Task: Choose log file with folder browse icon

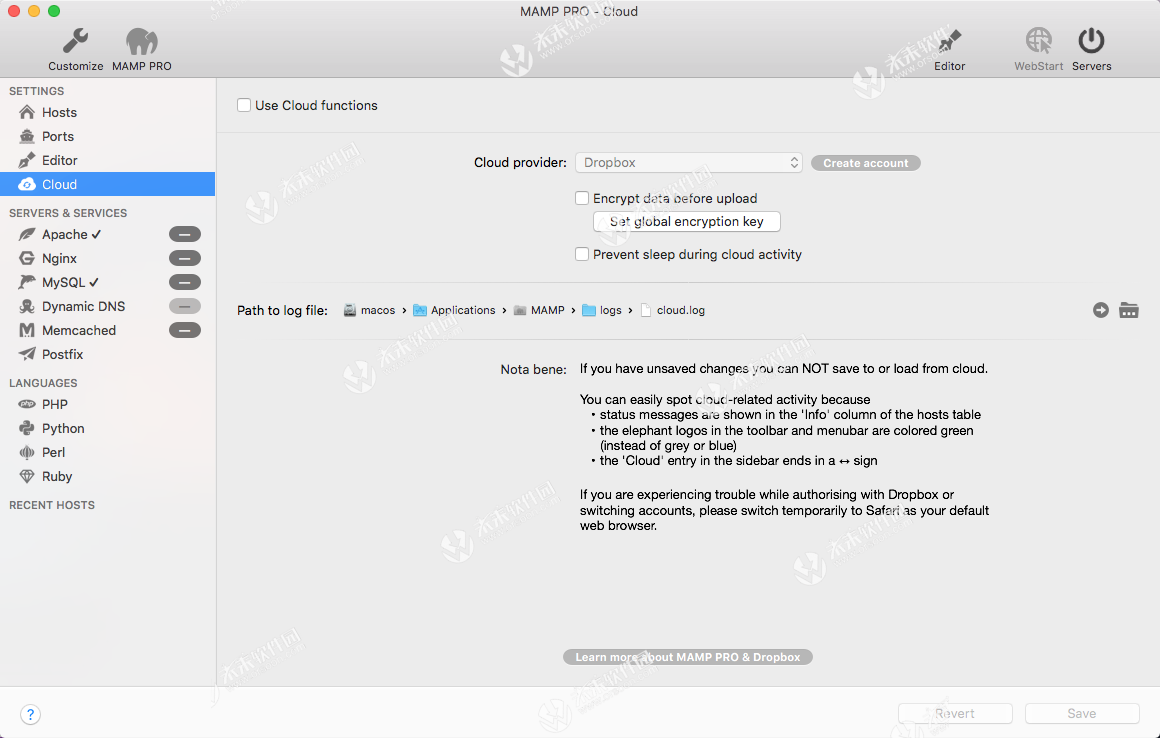Action: [1129, 310]
